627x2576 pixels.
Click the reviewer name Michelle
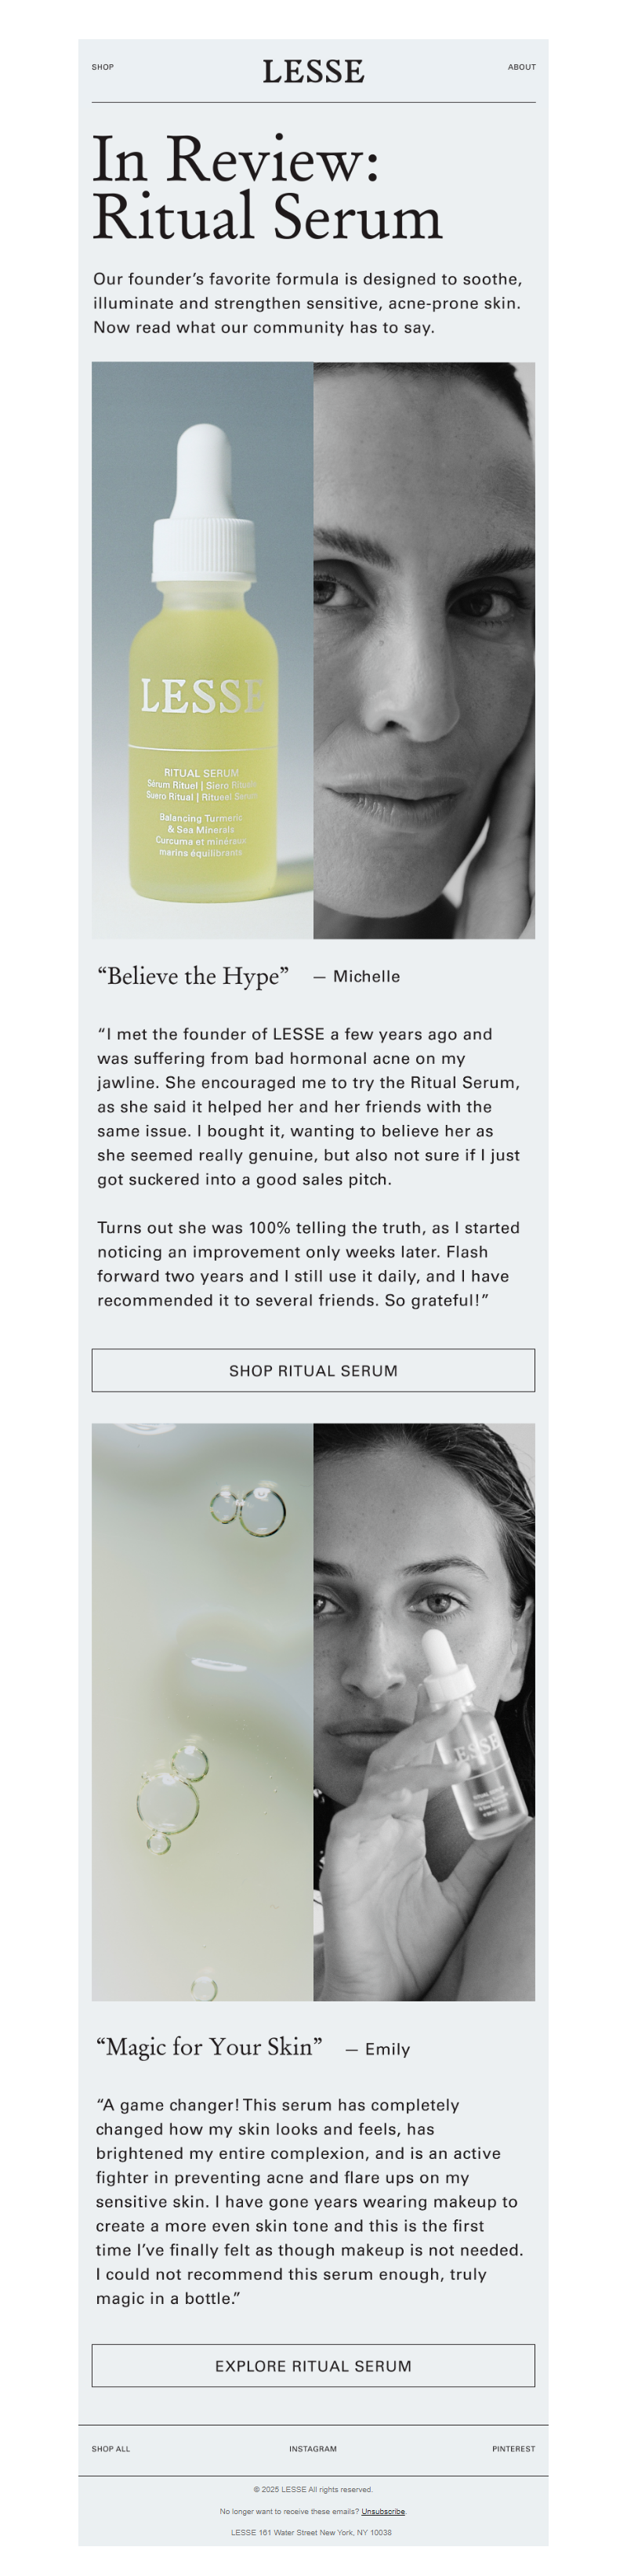point(366,977)
